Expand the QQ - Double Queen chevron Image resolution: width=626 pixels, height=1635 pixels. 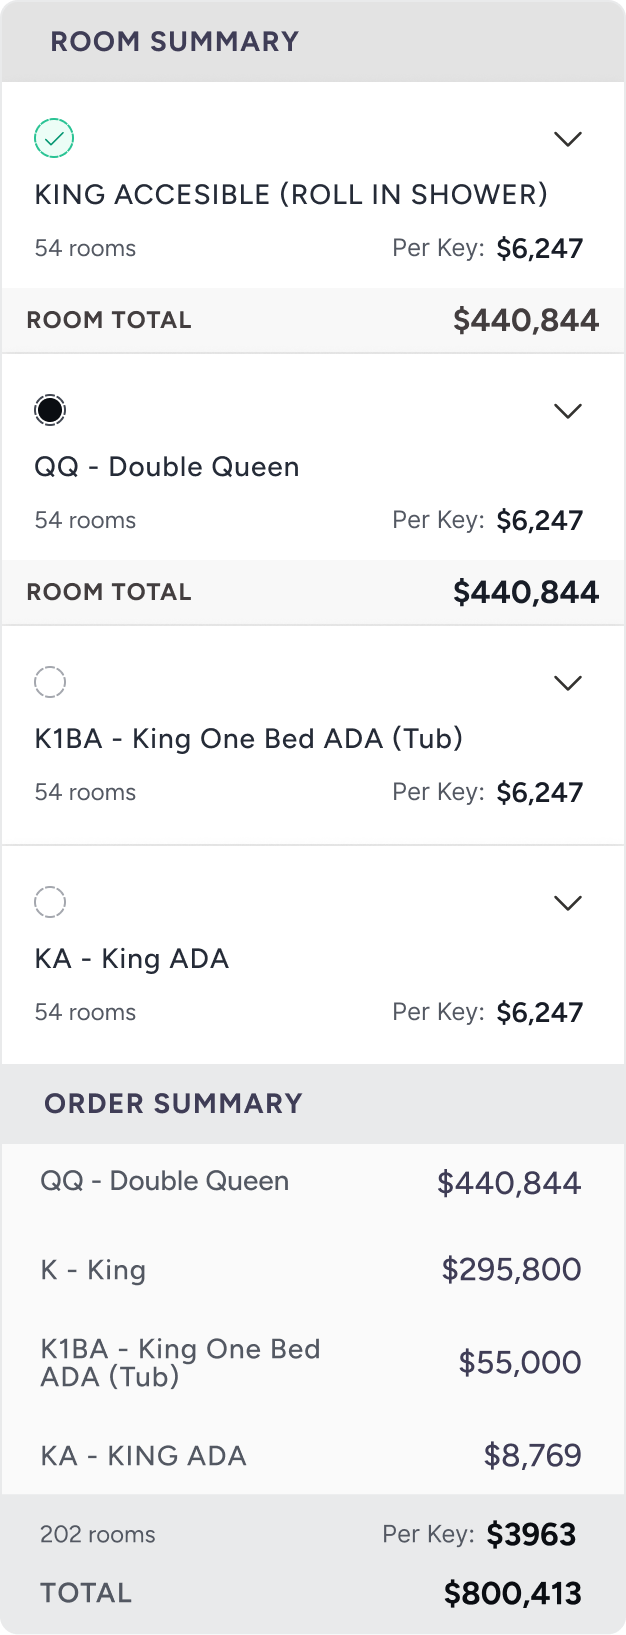[x=568, y=411]
